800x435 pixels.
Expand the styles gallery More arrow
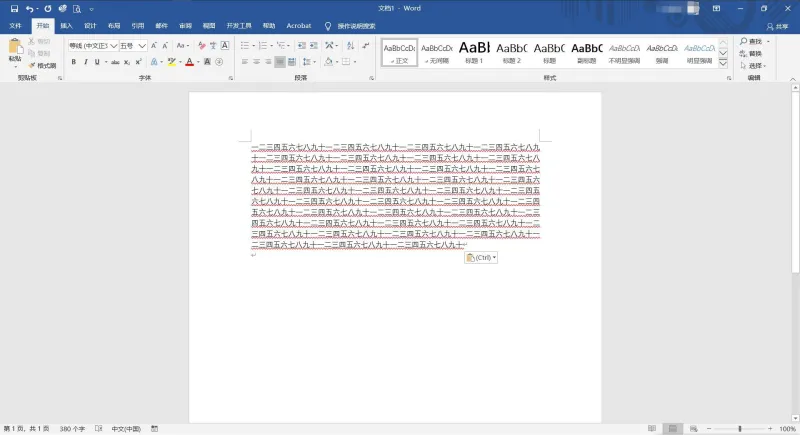(723, 64)
